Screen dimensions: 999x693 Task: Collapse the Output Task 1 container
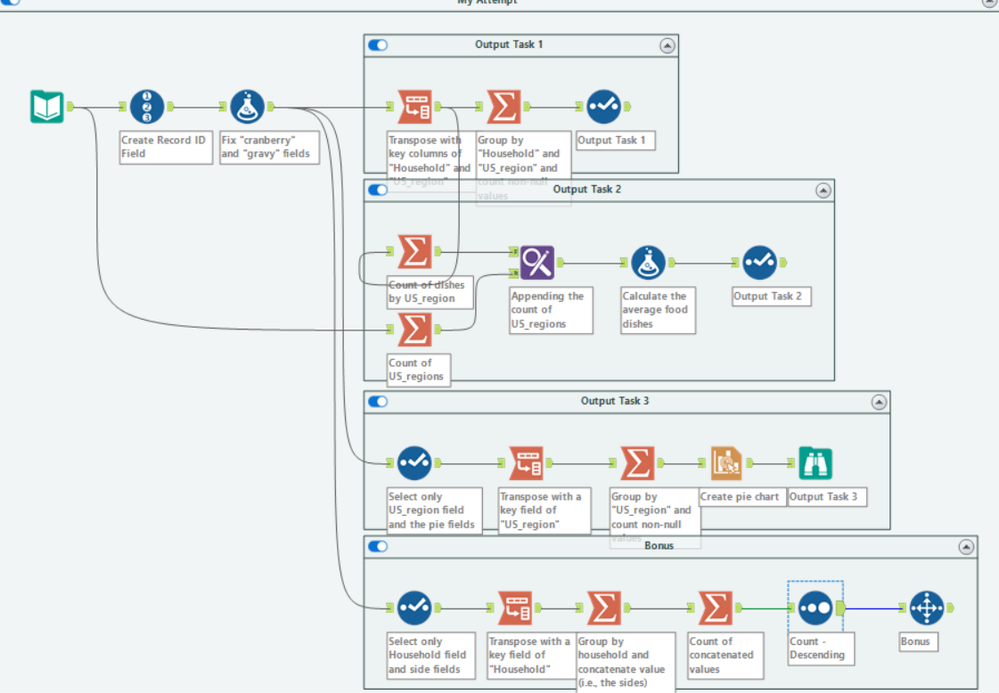click(667, 46)
